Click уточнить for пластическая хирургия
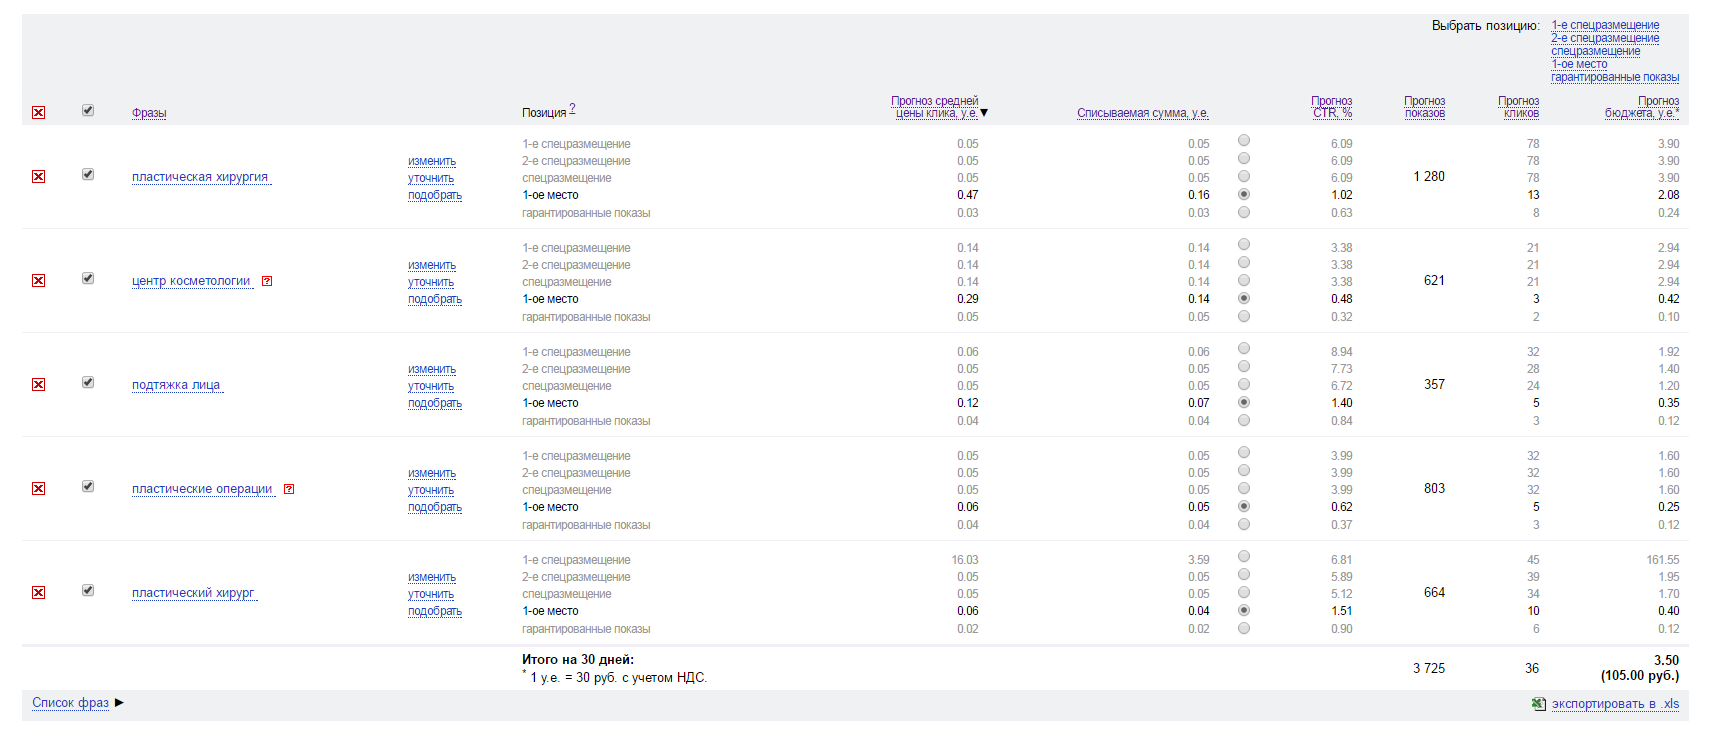The image size is (1724, 736). tap(431, 178)
